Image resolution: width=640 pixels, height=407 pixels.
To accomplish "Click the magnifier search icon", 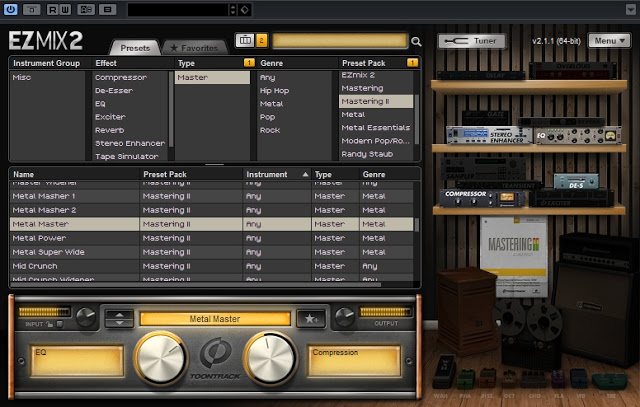I will point(416,42).
